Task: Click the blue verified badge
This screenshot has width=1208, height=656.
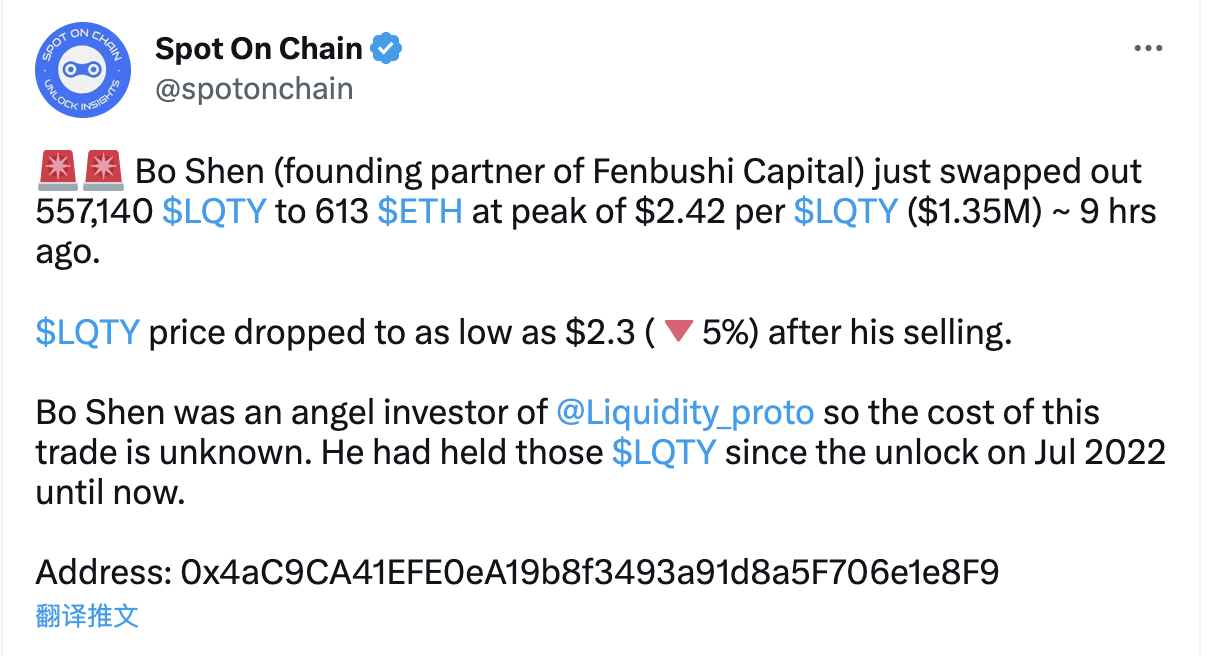Action: (387, 47)
